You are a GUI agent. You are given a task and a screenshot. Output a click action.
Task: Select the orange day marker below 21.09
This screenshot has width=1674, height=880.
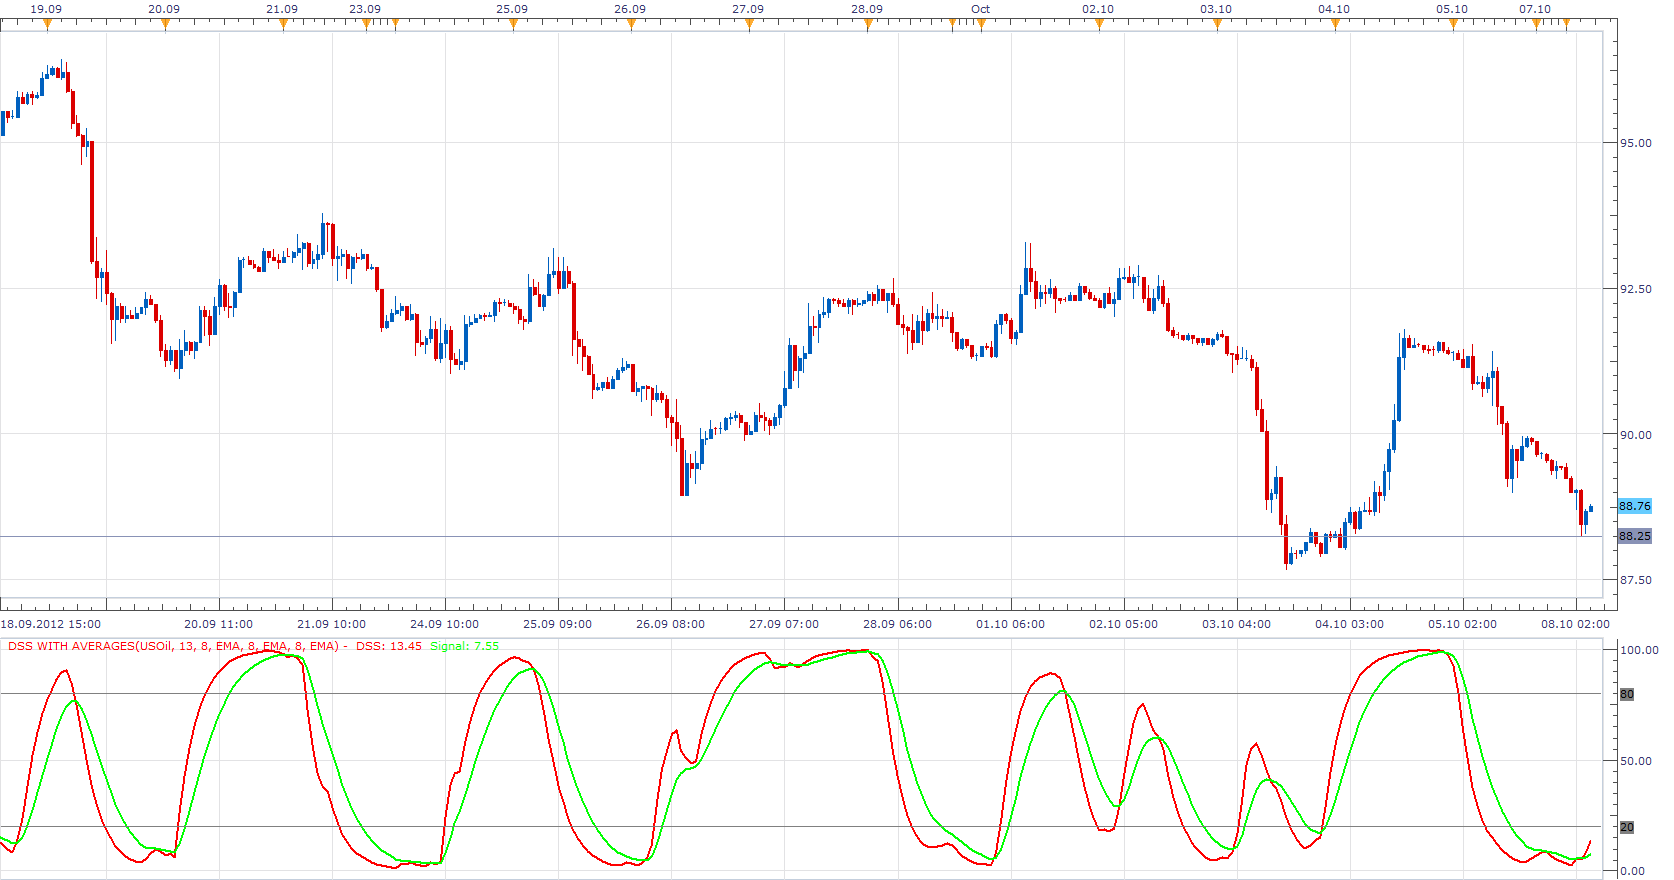[x=283, y=25]
